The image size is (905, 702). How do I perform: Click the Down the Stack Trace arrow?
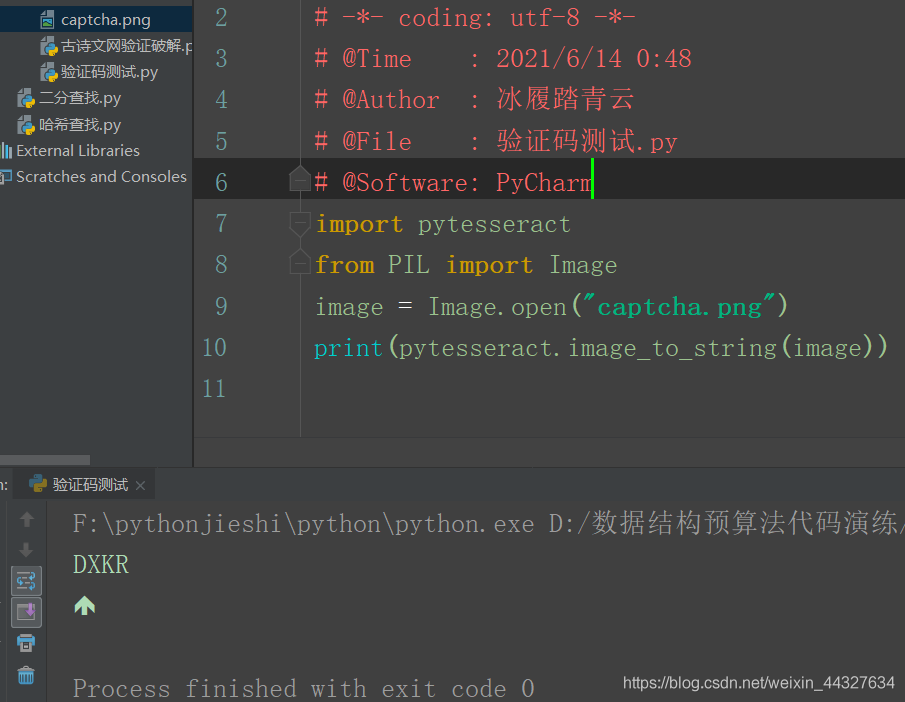[x=27, y=550]
